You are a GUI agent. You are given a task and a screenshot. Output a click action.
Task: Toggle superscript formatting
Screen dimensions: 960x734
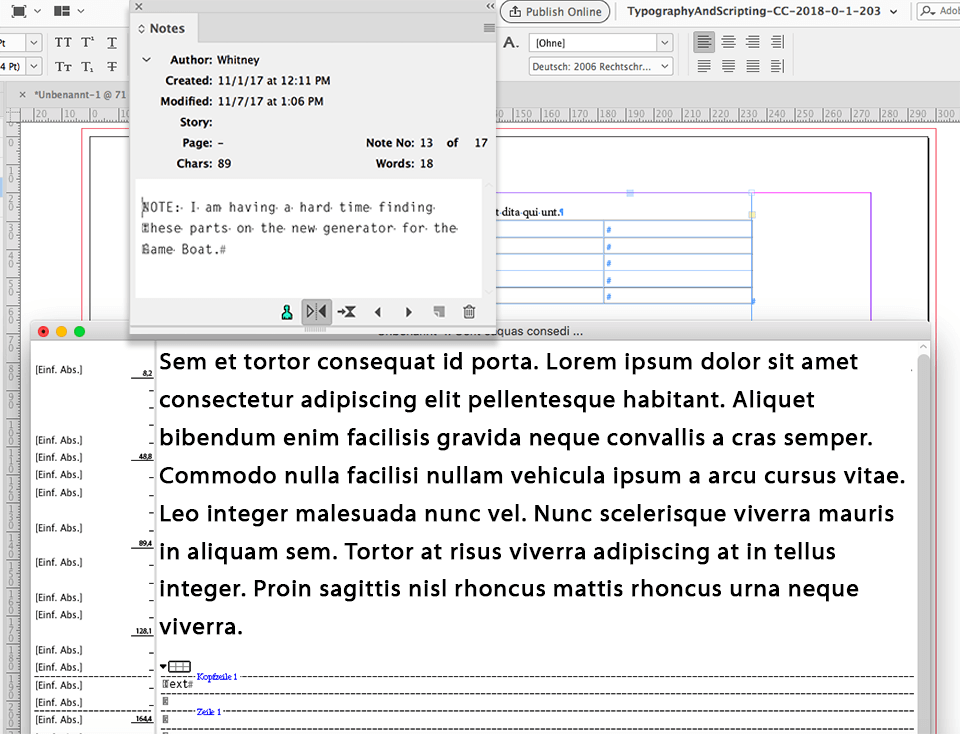[x=86, y=42]
